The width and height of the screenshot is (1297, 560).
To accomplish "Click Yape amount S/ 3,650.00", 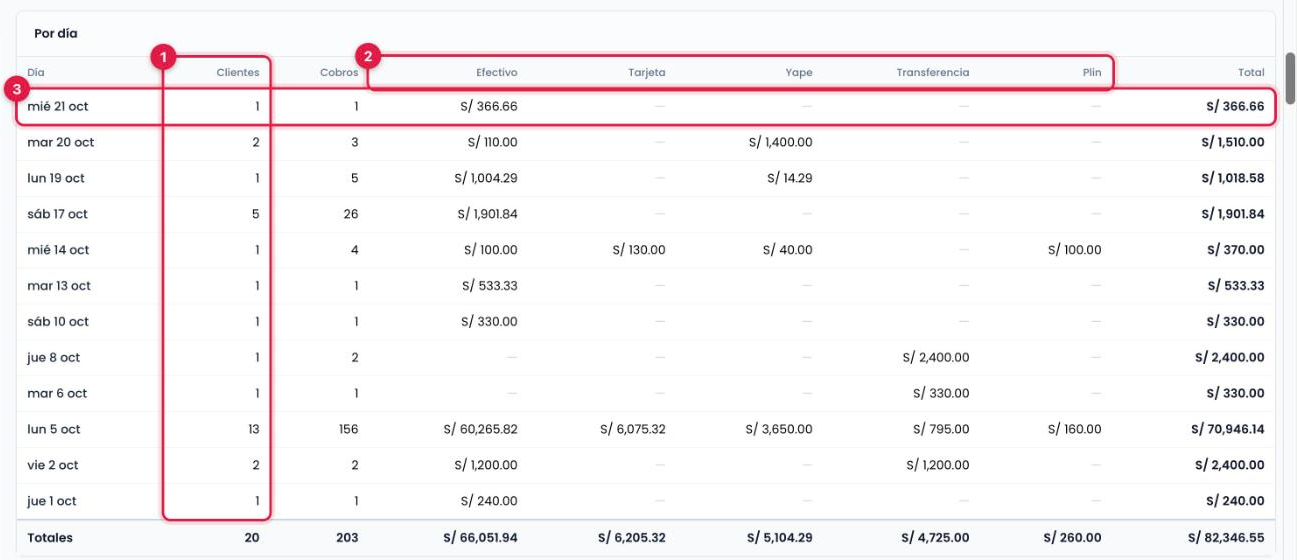I will (x=779, y=430).
